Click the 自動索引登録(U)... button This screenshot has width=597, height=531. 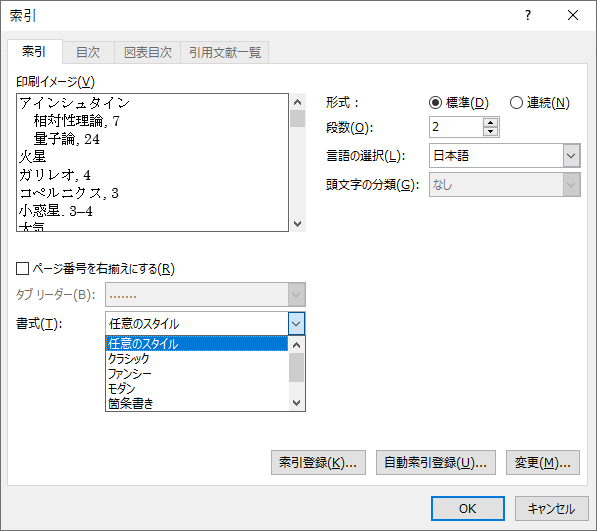(x=436, y=462)
